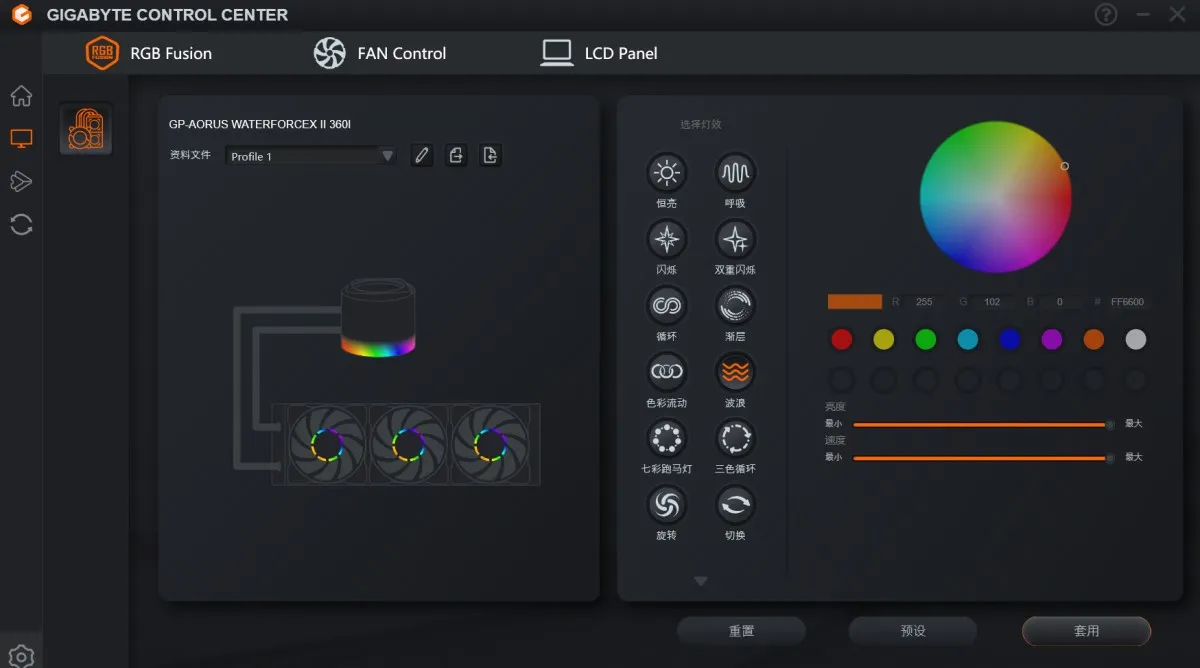
Task: Pick the red color swatch
Action: (841, 340)
